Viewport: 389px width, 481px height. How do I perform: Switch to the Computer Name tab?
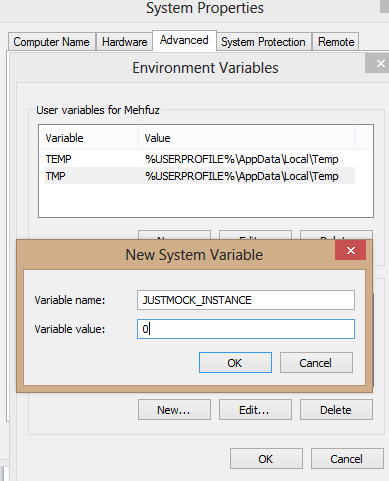52,42
